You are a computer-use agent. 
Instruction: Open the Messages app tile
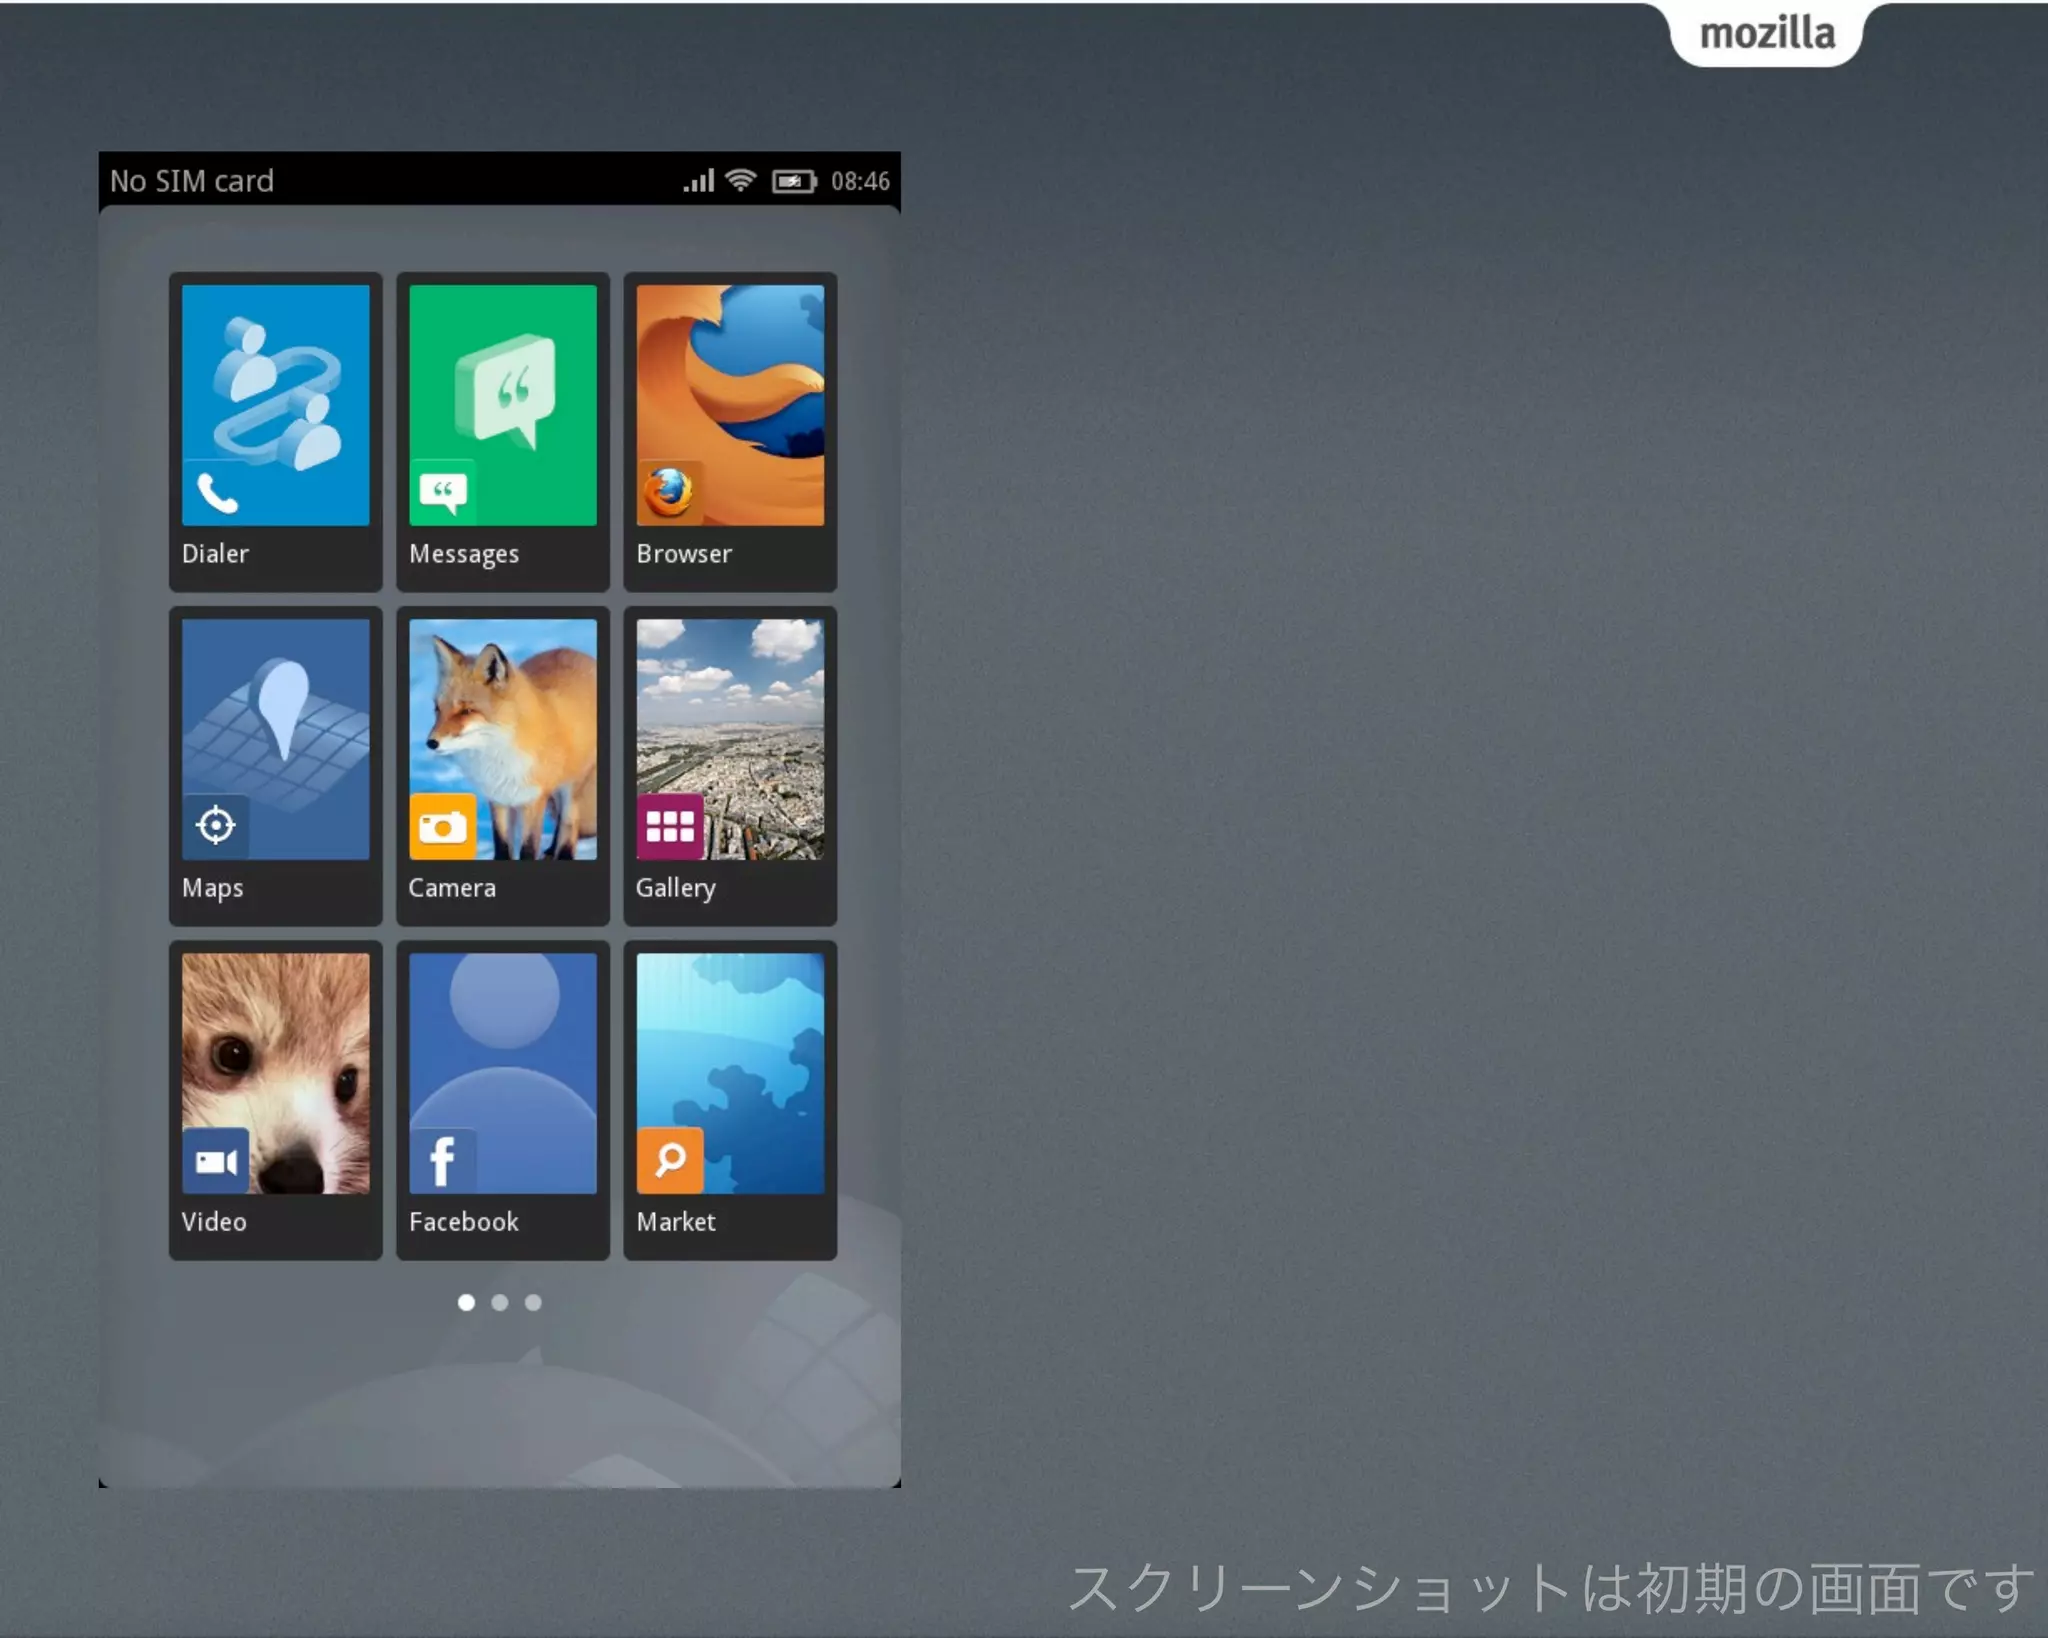click(502, 431)
